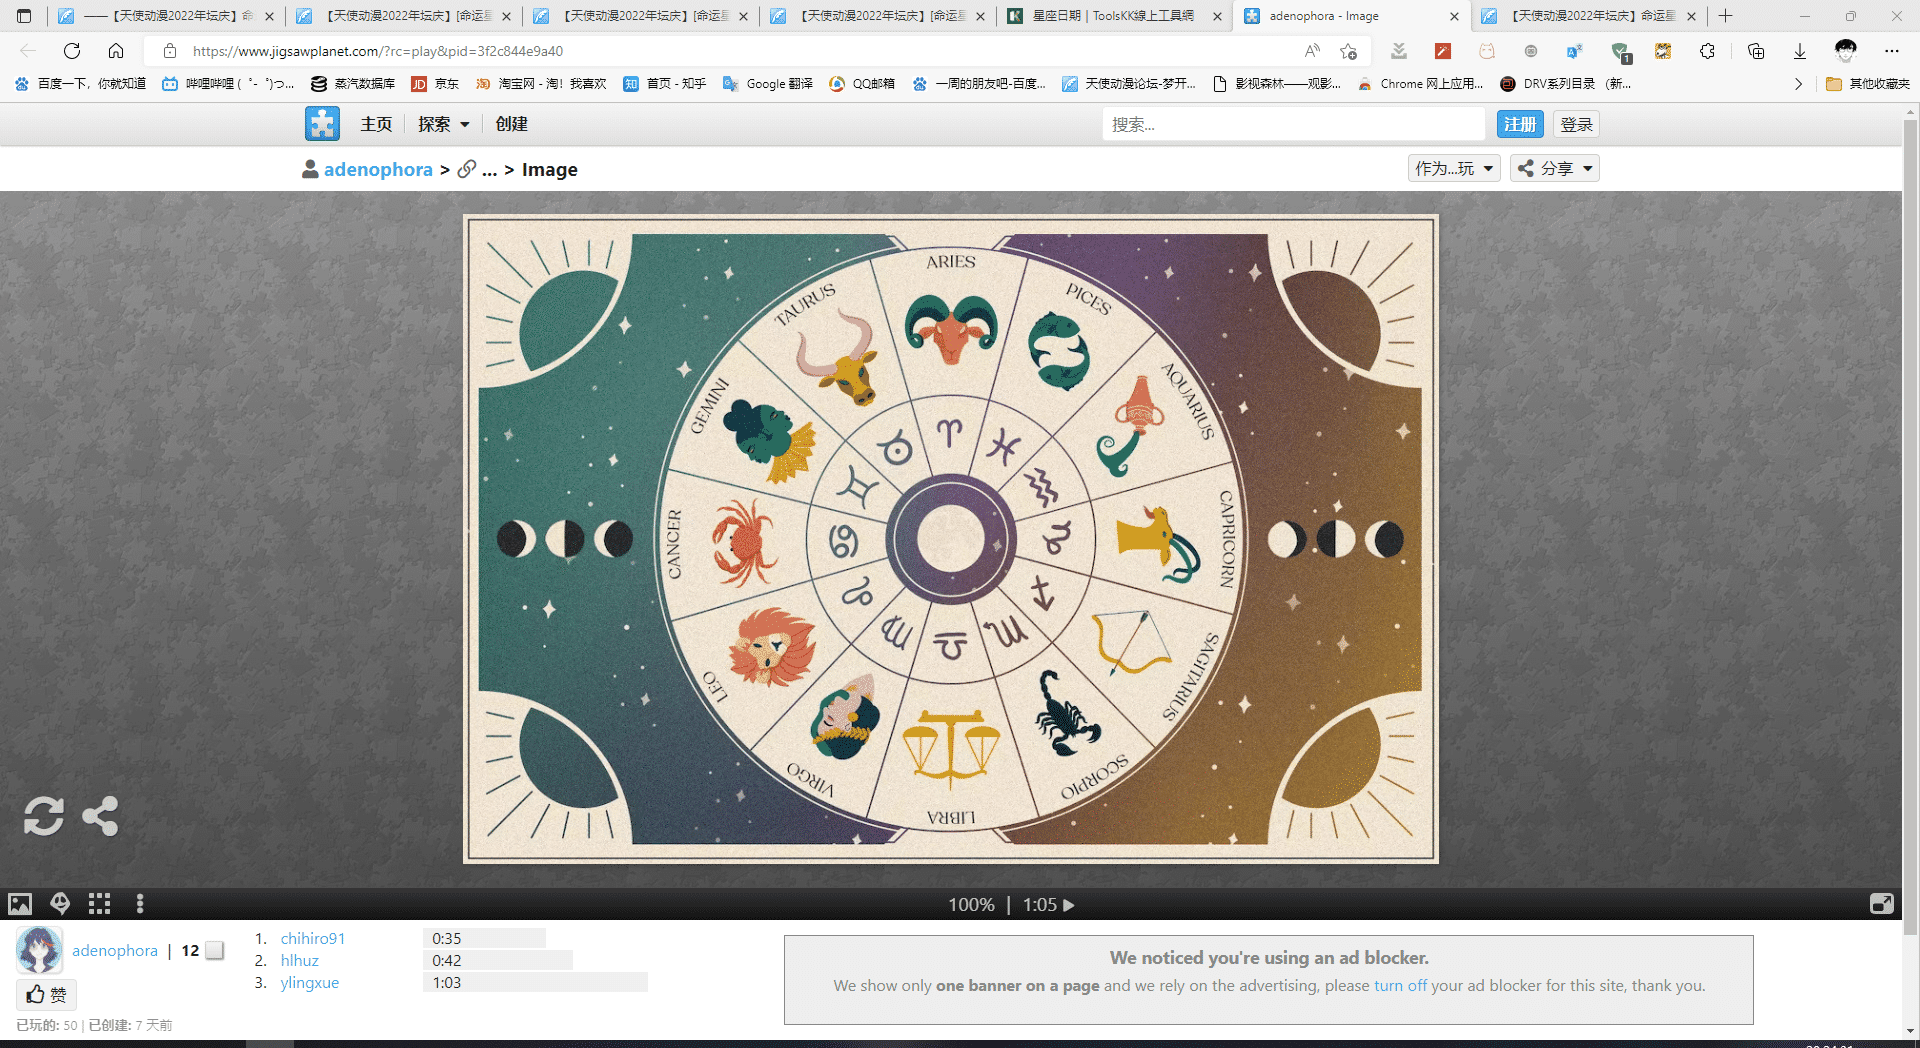This screenshot has height=1048, width=1920.
Task: Show the puzzle preview image icon
Action: click(x=20, y=904)
